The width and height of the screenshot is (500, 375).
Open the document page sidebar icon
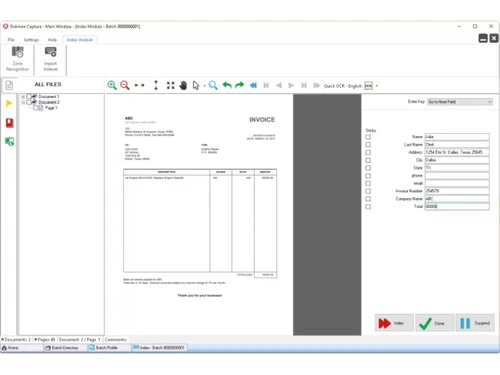(x=9, y=85)
